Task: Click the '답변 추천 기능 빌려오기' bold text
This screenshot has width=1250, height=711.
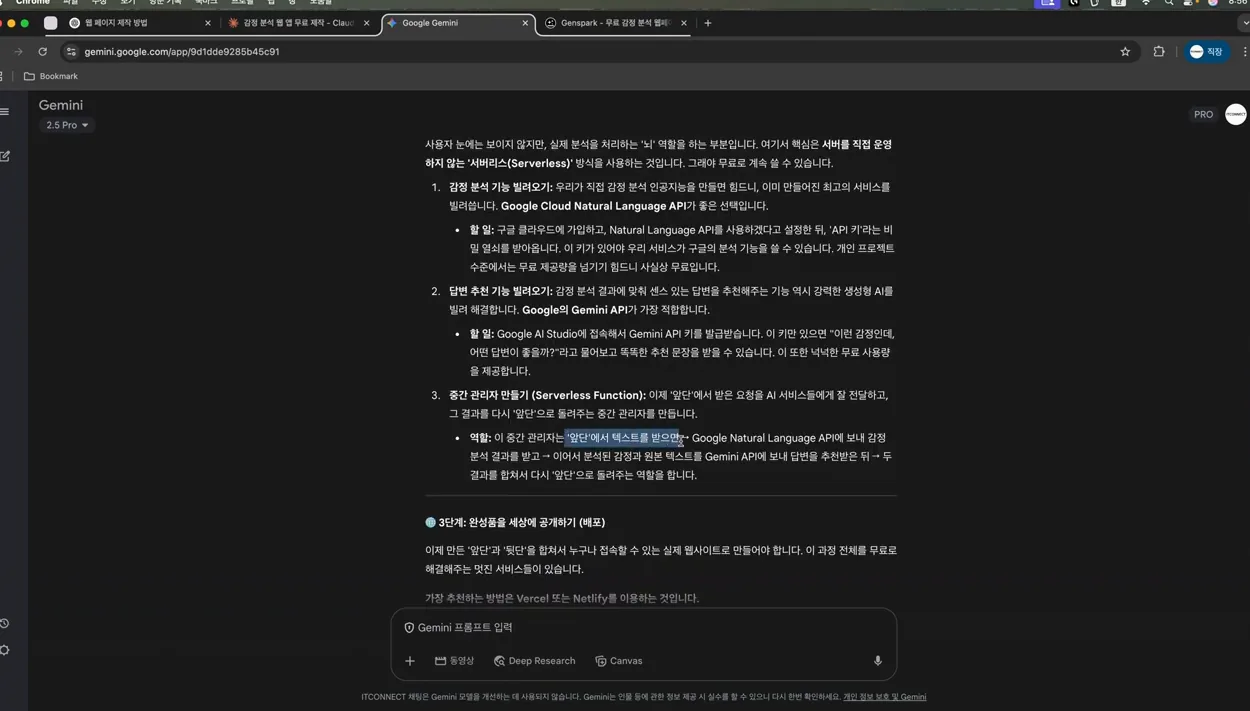Action: point(500,291)
